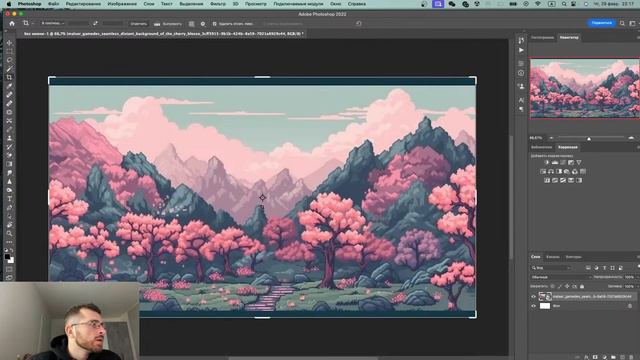Select the Hand tool

(9, 225)
